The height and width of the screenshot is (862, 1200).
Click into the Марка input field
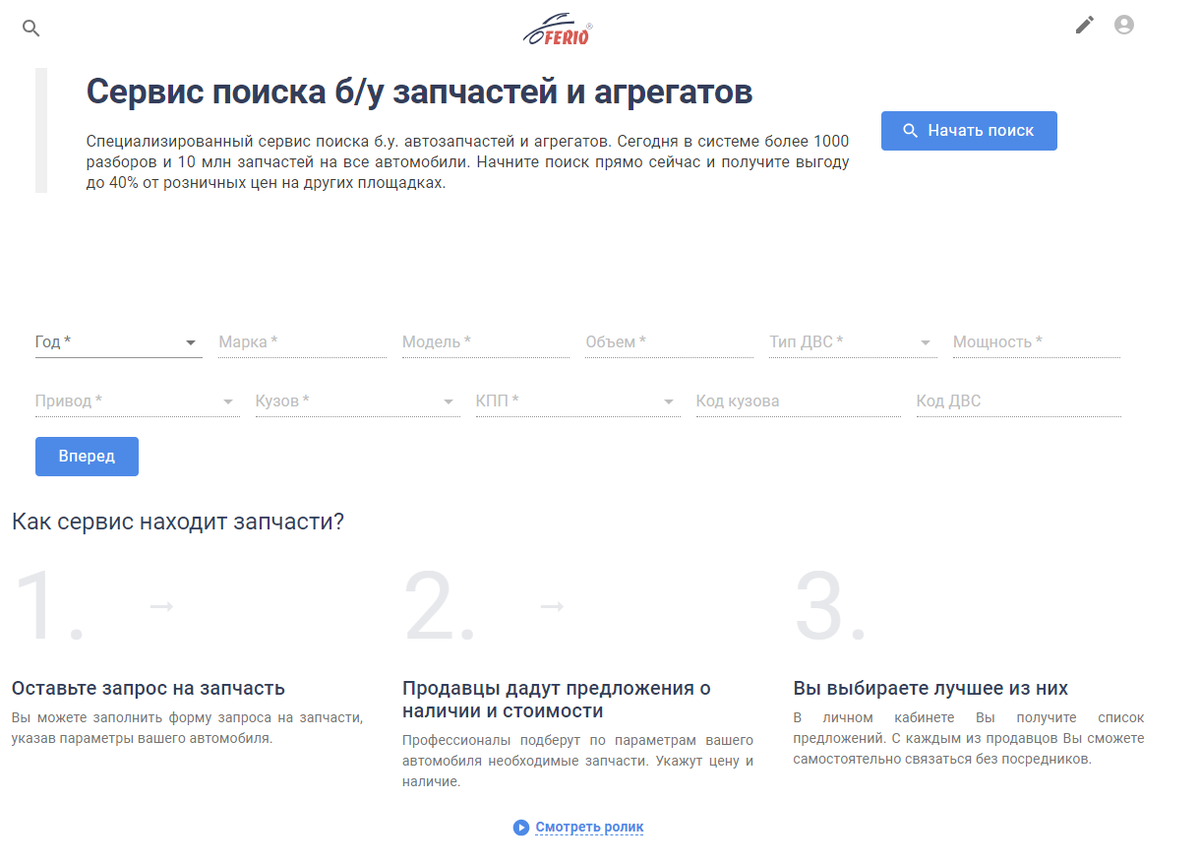(300, 342)
